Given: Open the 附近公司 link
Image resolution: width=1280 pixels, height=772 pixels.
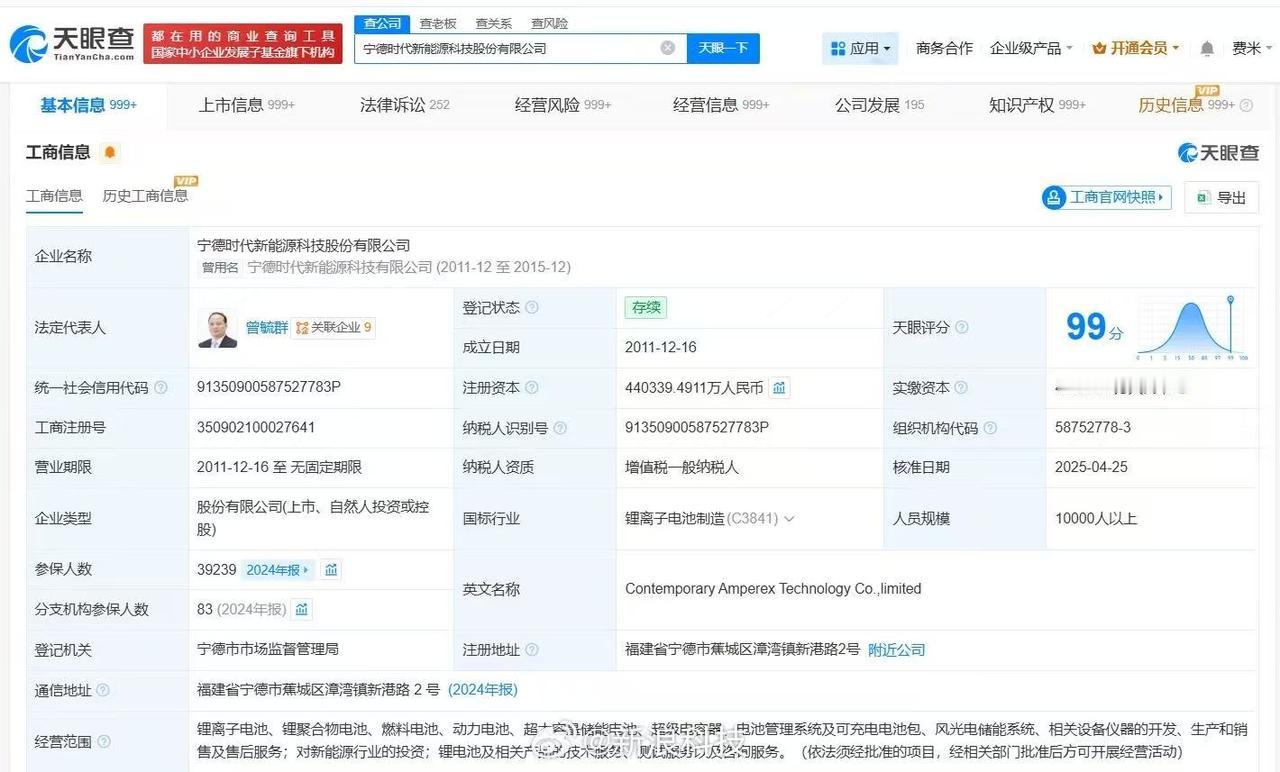Looking at the screenshot, I should point(896,649).
